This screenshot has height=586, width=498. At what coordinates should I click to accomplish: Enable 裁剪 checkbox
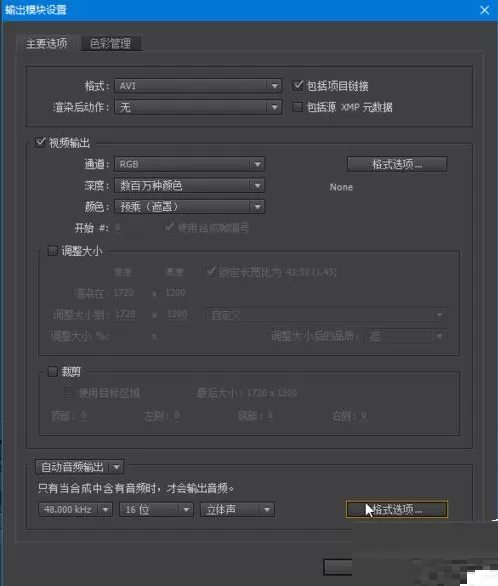point(52,371)
